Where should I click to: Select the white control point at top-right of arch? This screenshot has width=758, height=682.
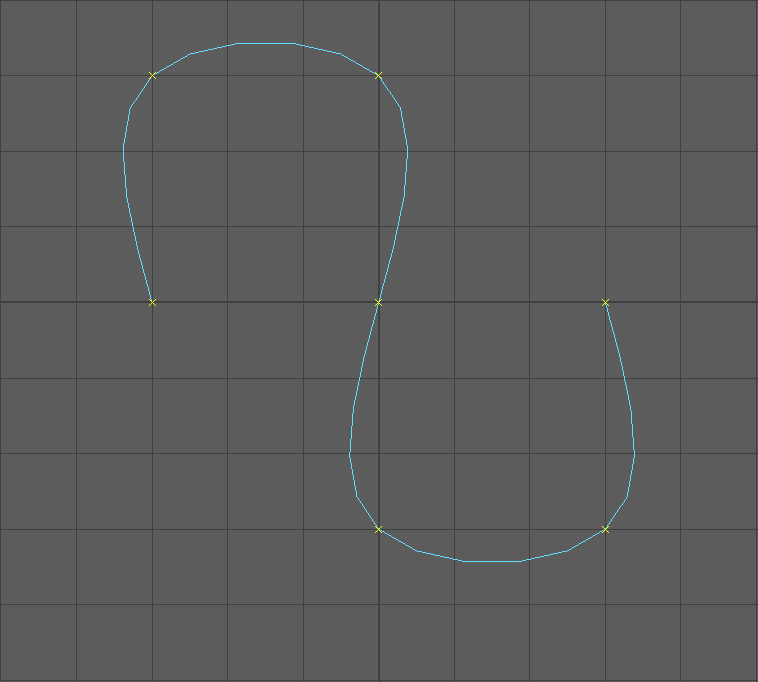click(378, 75)
